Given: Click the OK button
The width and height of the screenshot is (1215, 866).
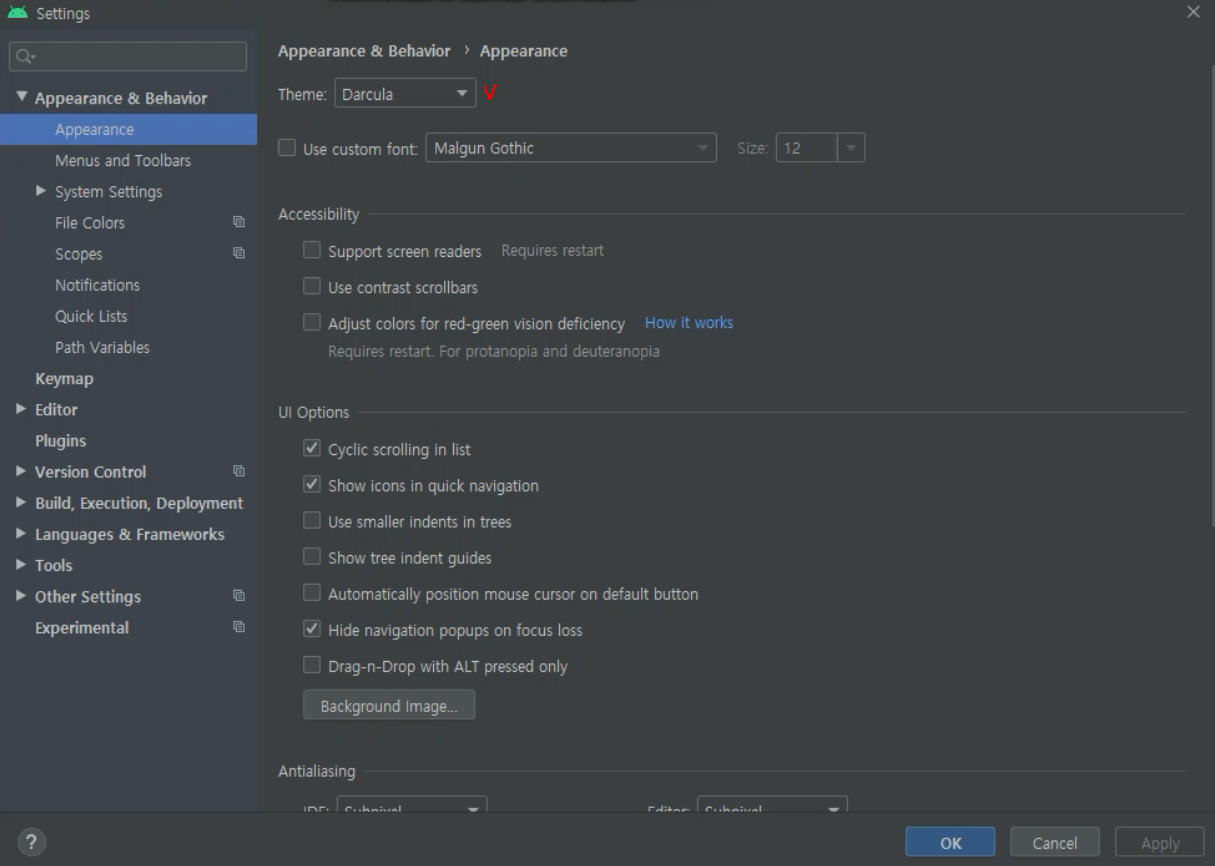Looking at the screenshot, I should 950,842.
